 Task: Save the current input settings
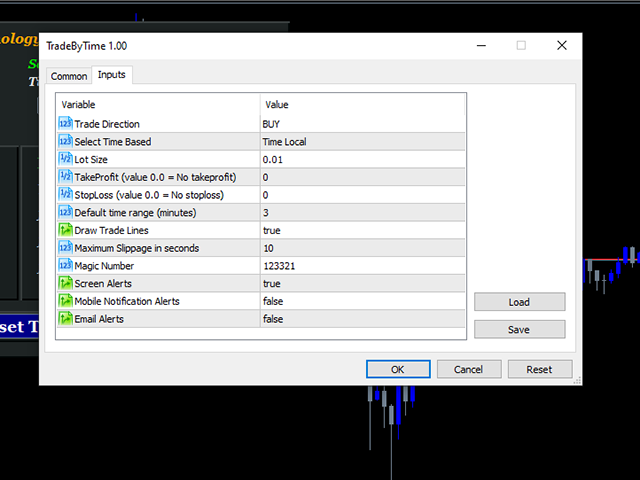click(x=519, y=329)
